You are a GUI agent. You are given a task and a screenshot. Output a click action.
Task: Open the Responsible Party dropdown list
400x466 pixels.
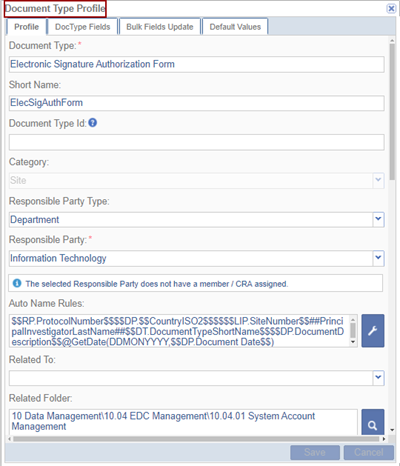coord(378,258)
